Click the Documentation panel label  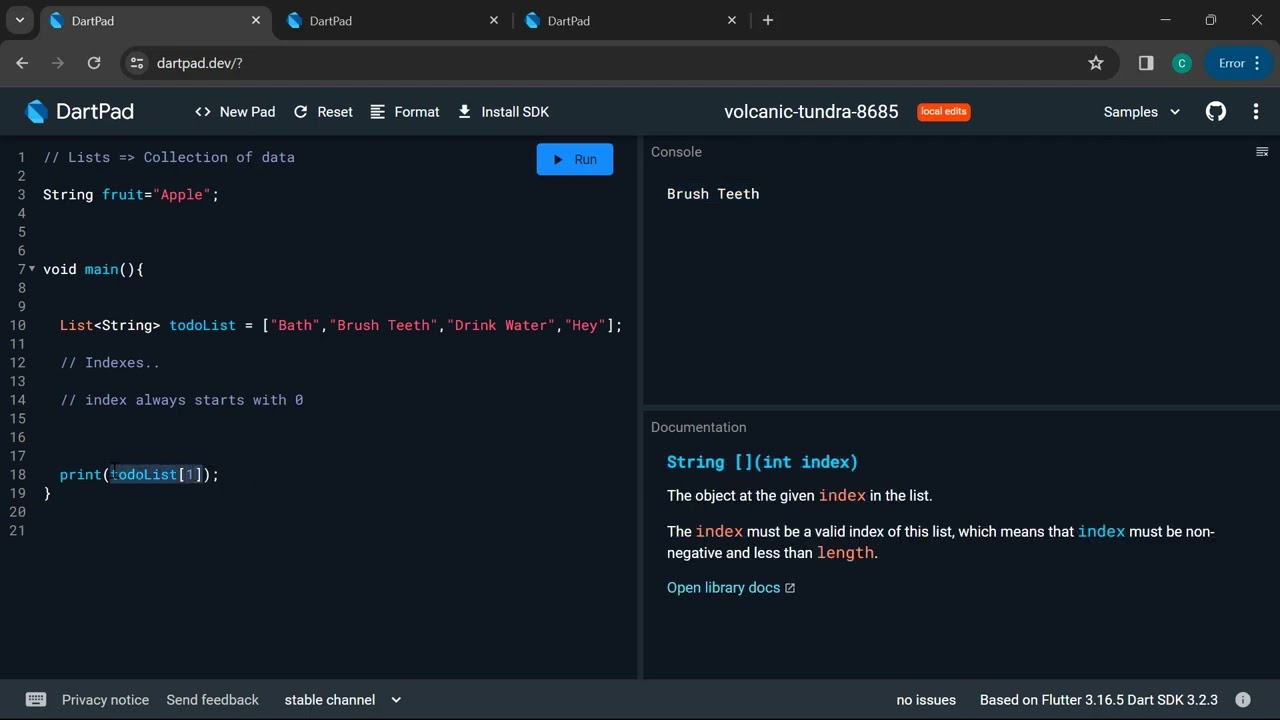[x=698, y=427]
